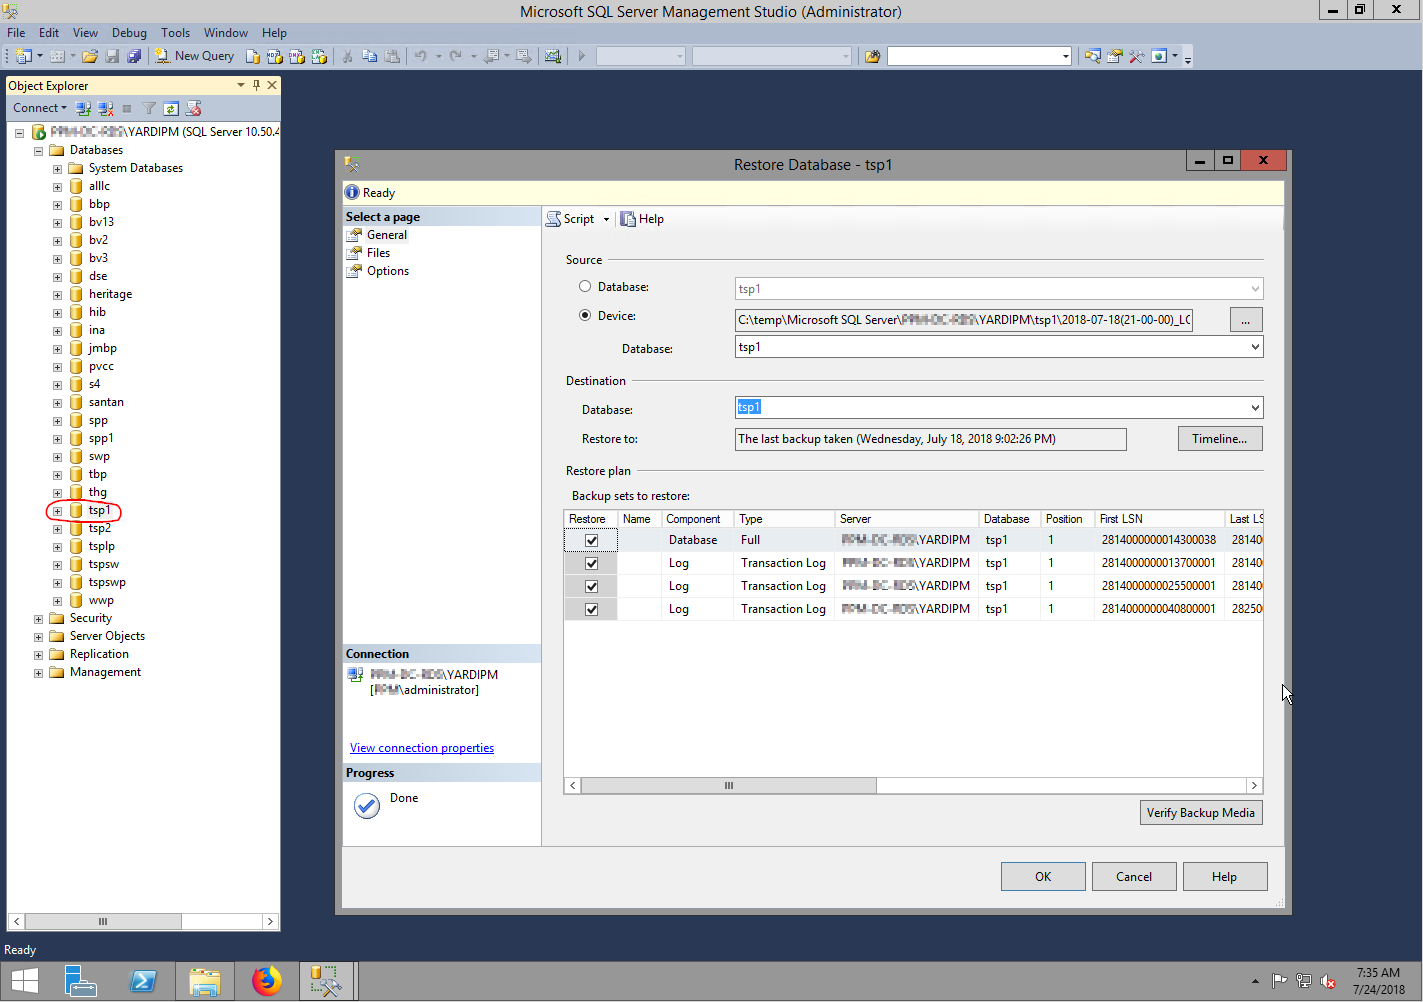Select the Source Database radio button
The image size is (1423, 1002).
tap(585, 287)
